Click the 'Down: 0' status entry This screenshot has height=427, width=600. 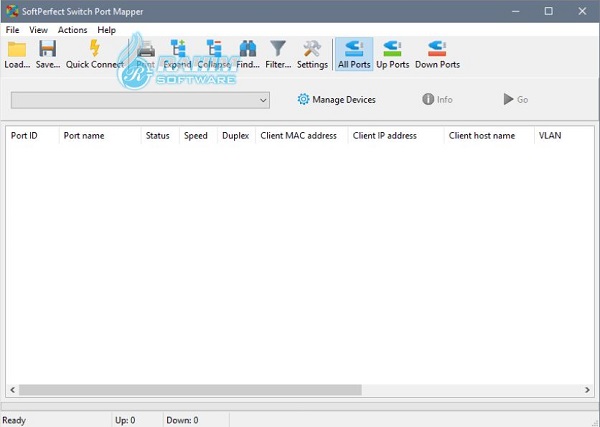point(182,420)
